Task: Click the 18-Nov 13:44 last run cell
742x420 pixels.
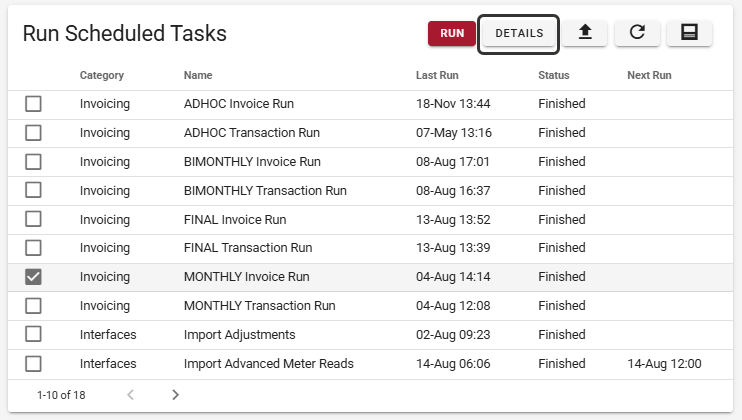Action: point(453,104)
